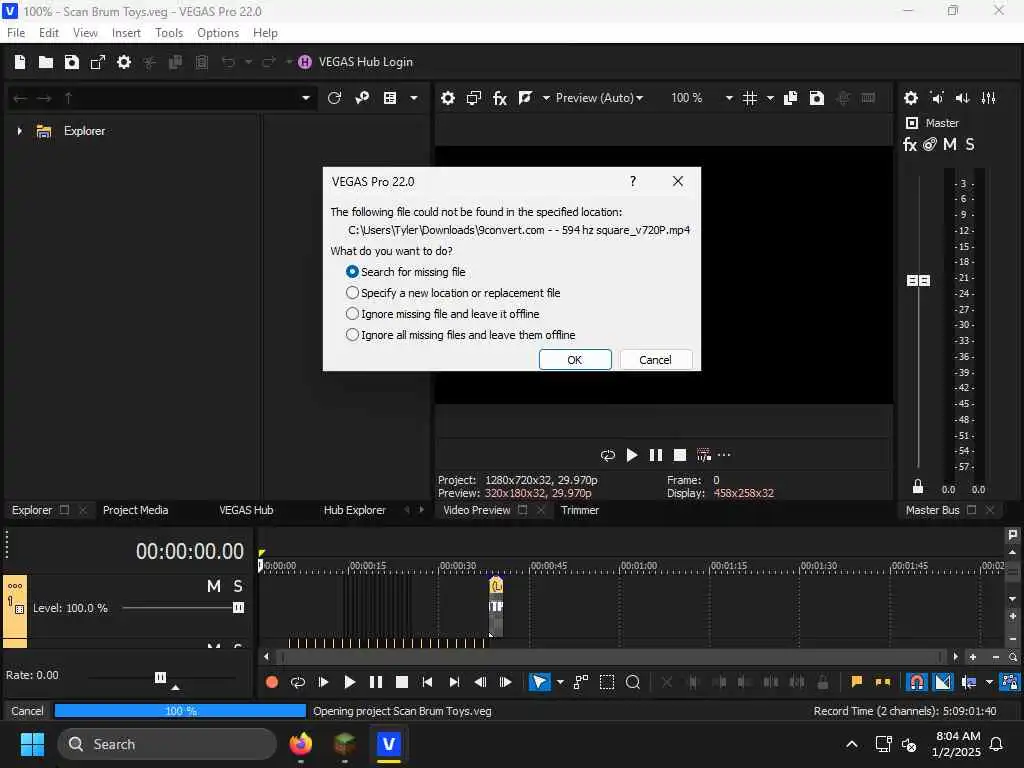This screenshot has width=1024, height=768.
Task: Click Play From Start in transport
Action: coord(323,682)
